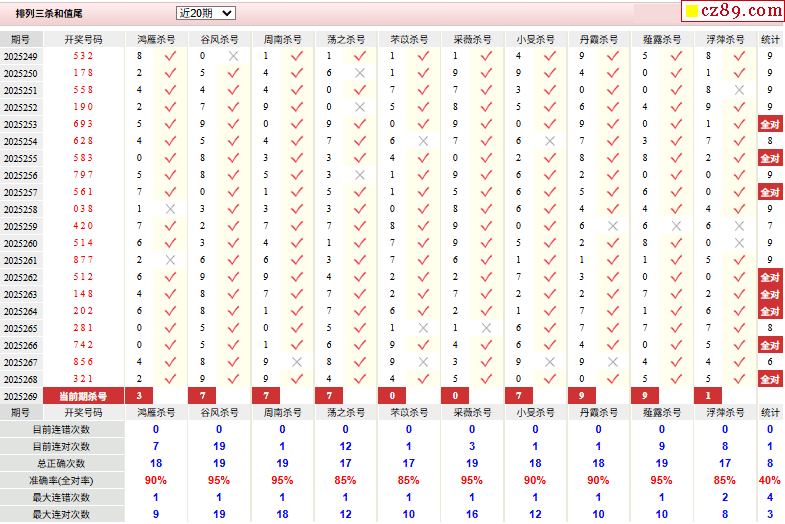Select period number 2025260

point(21,244)
